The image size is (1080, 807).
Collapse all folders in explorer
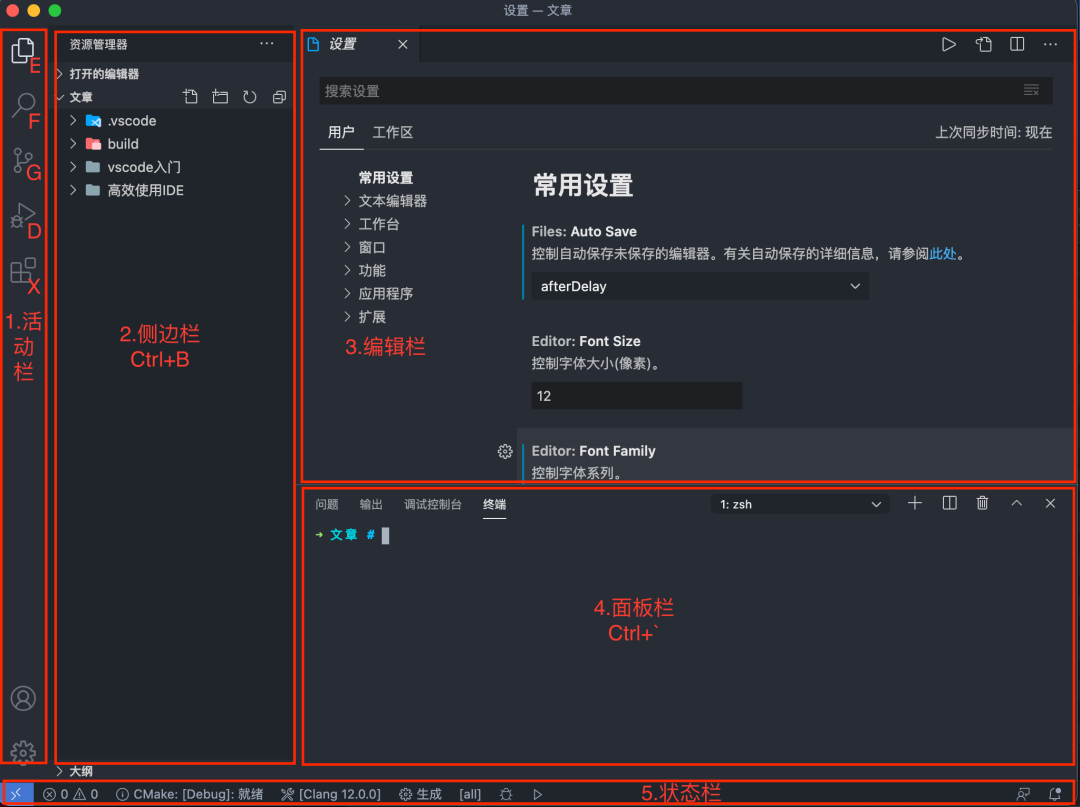[x=279, y=97]
